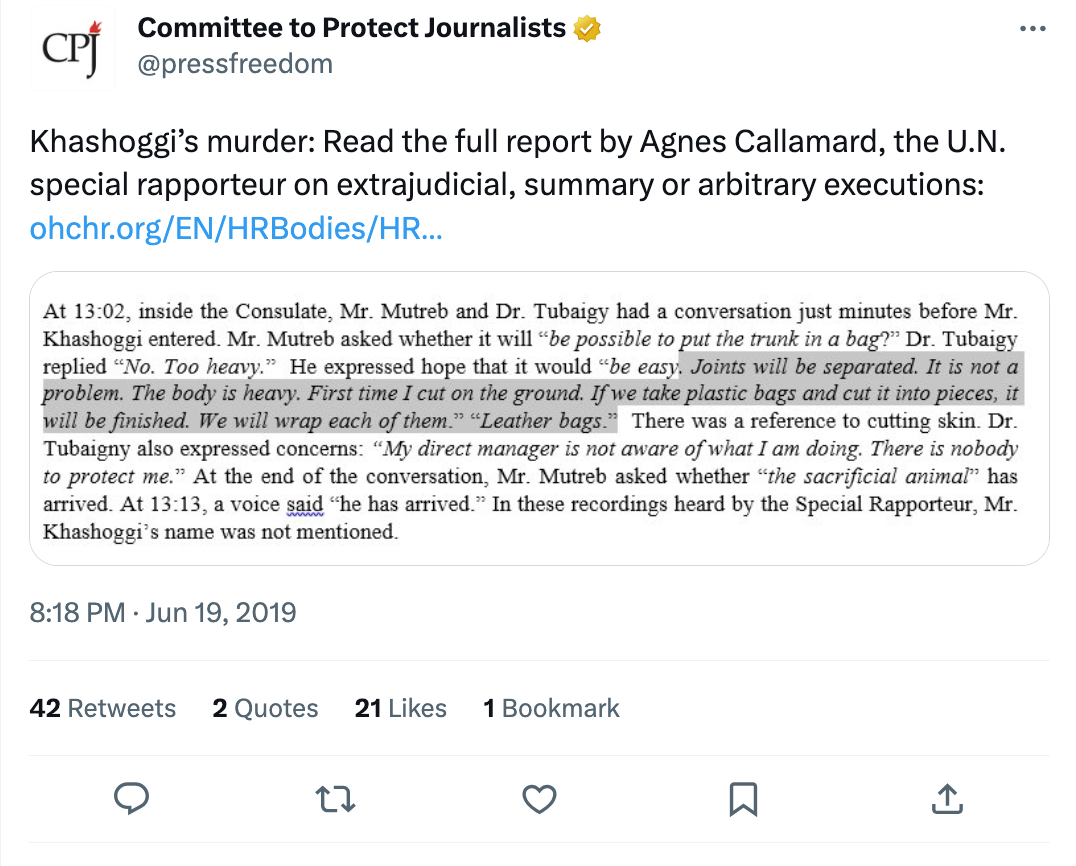This screenshot has height=866, width=1076.
Task: Retweet using the arrows icon
Action: 335,799
